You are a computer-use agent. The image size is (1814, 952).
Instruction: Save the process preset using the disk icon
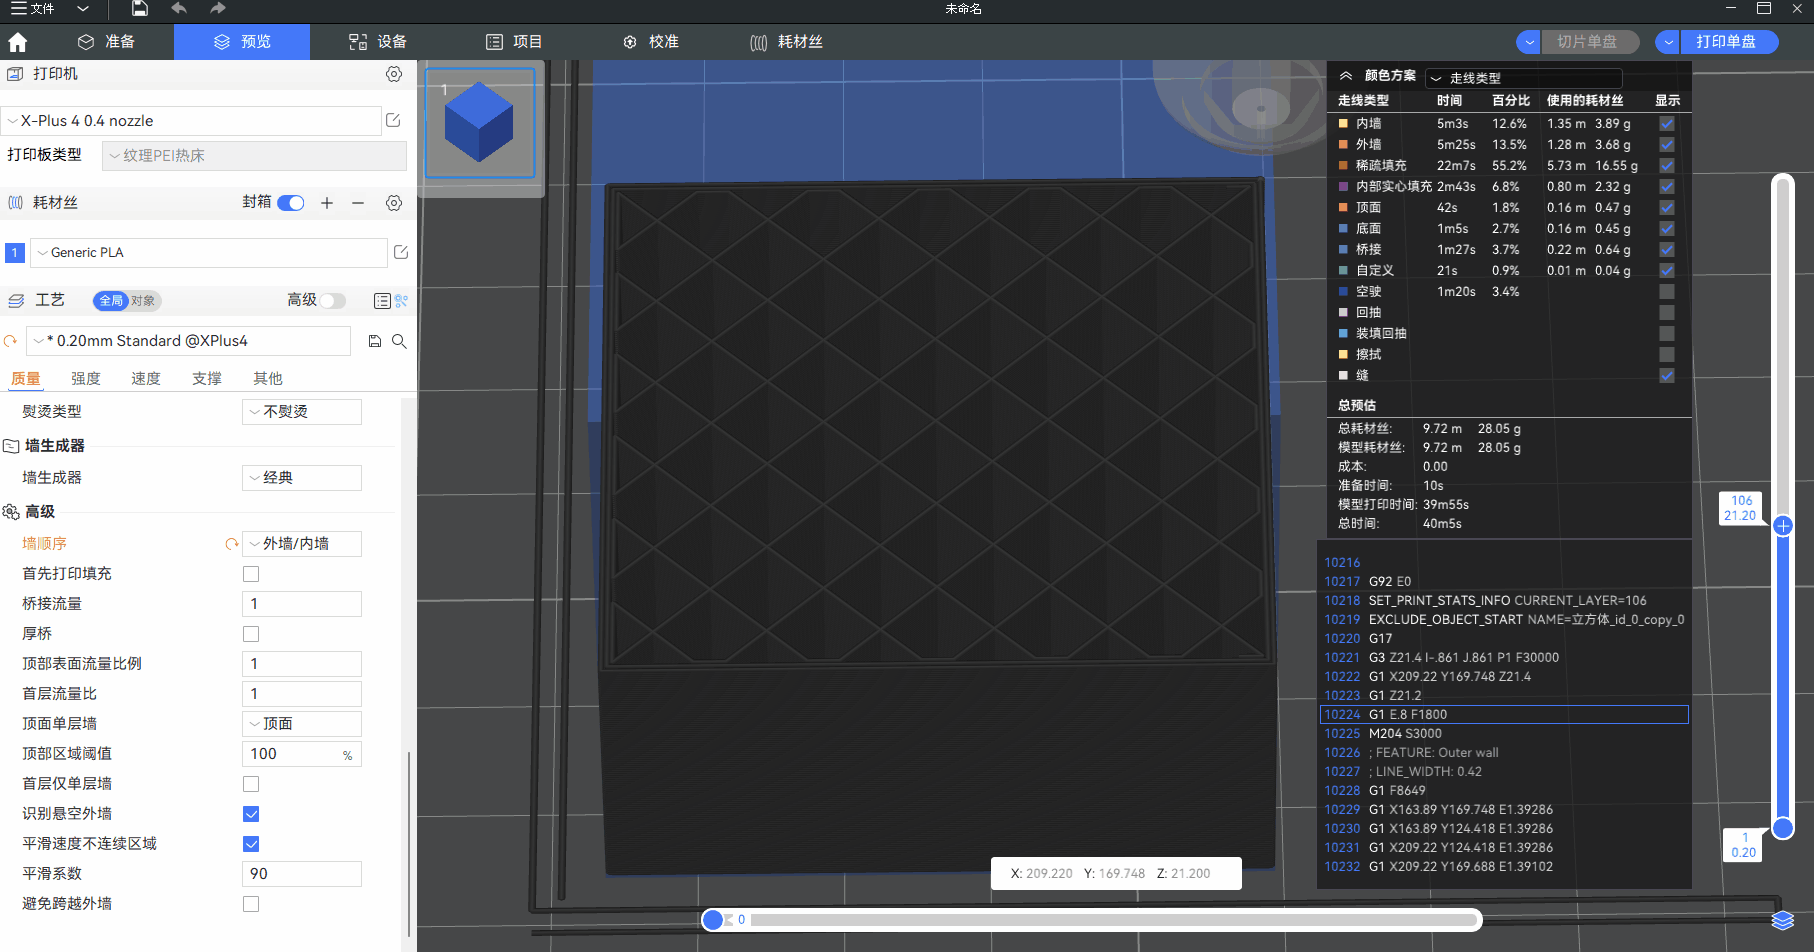click(375, 341)
